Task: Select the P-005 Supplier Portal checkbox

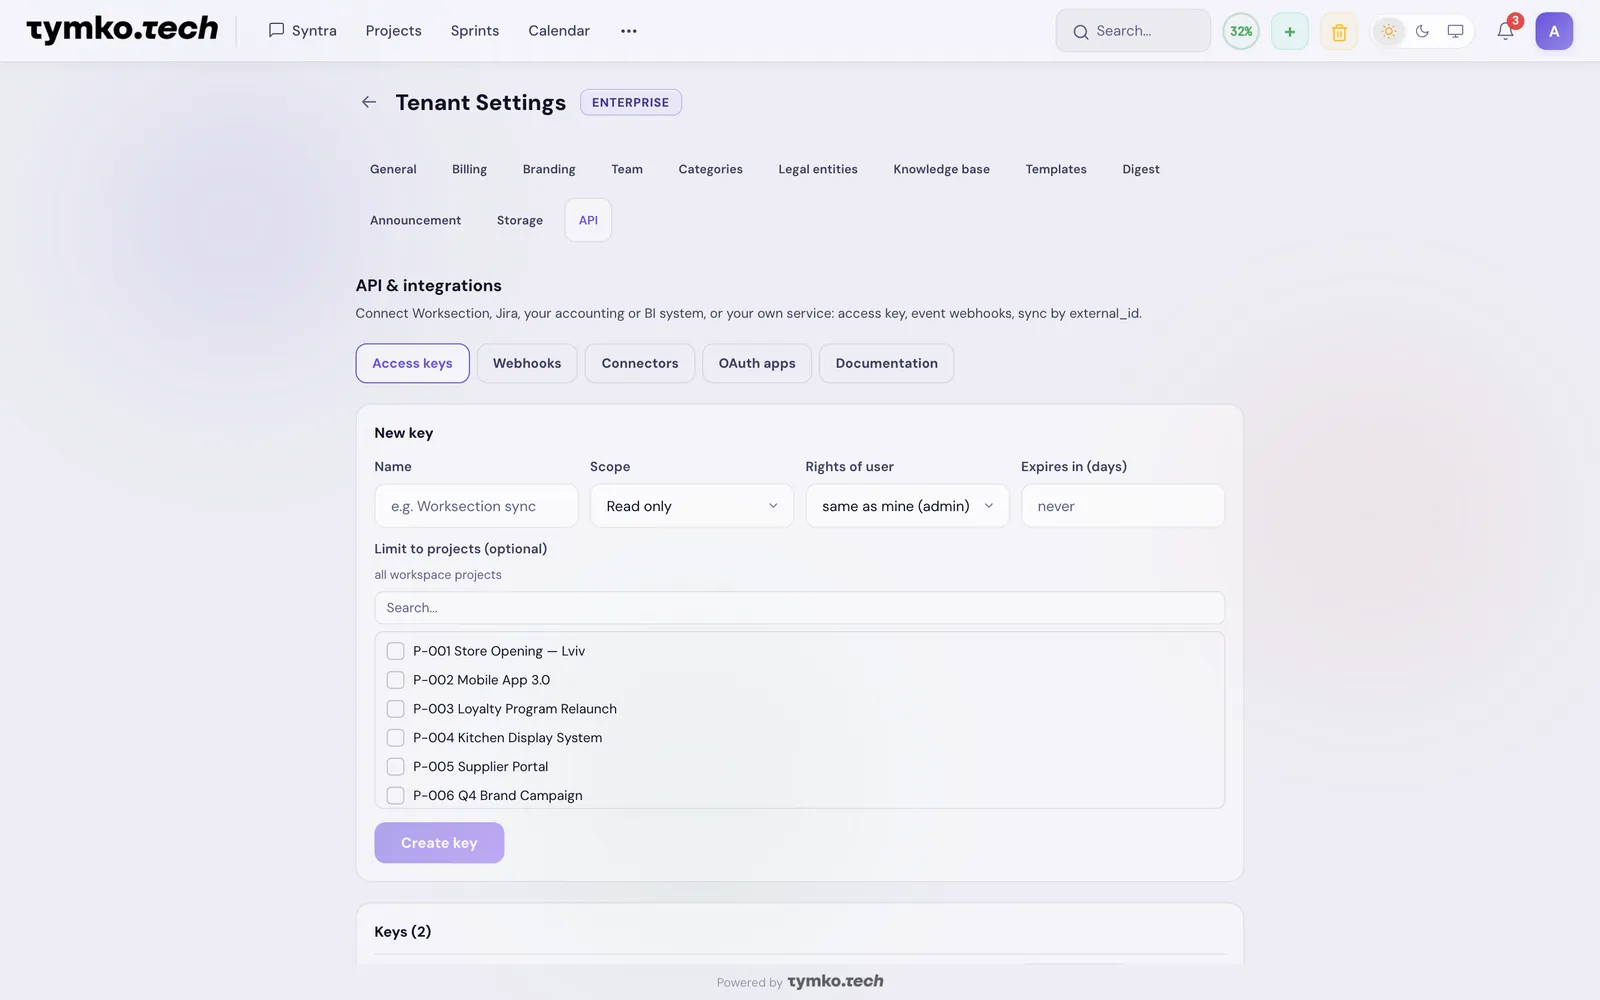Action: coord(395,767)
